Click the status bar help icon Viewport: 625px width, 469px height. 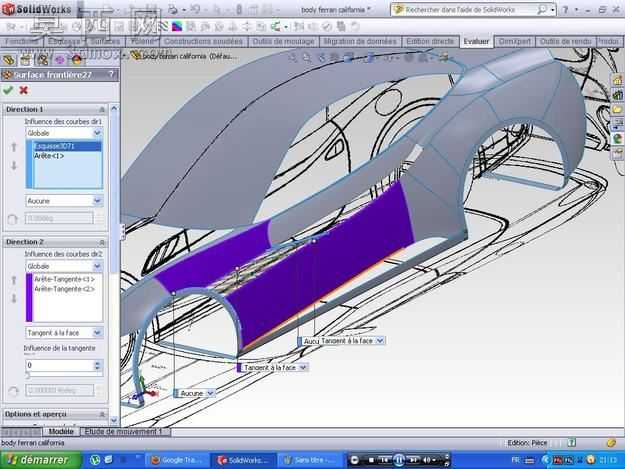point(572,442)
